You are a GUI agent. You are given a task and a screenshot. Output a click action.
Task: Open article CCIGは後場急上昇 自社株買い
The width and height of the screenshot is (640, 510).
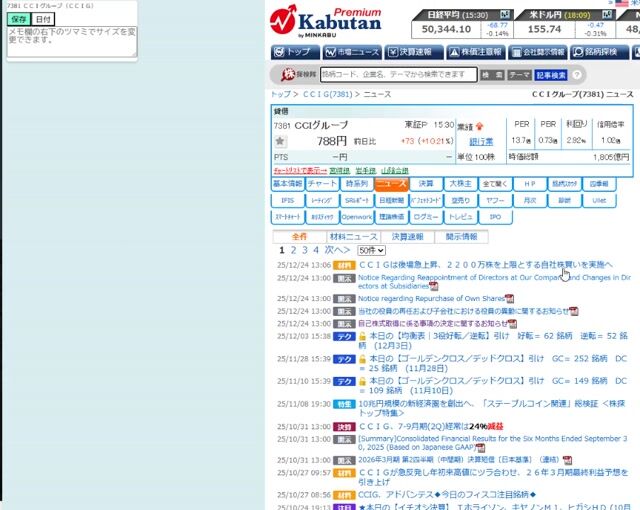click(485, 265)
